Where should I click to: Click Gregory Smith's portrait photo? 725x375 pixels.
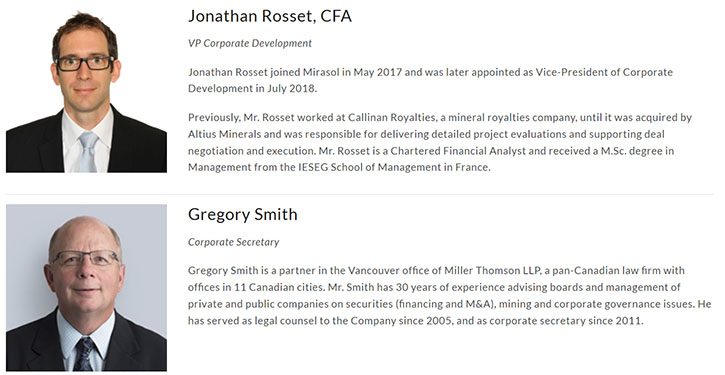point(86,287)
